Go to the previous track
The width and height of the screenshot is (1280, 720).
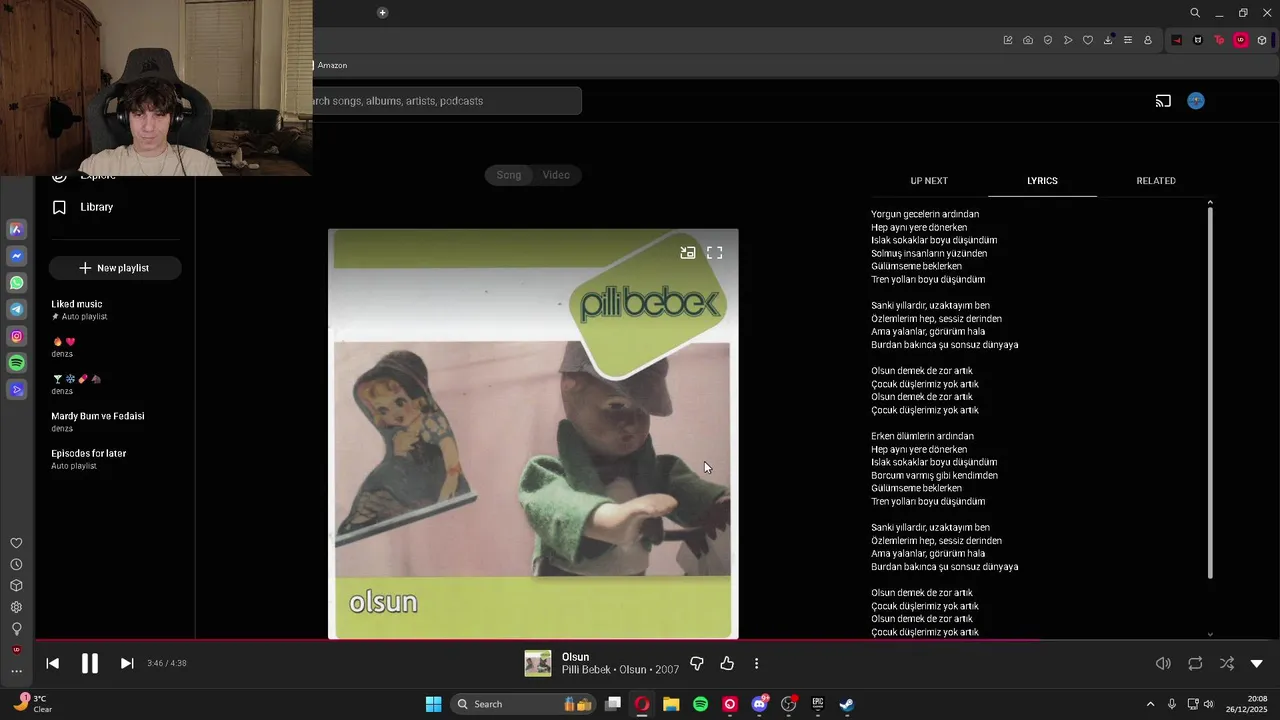click(x=53, y=663)
